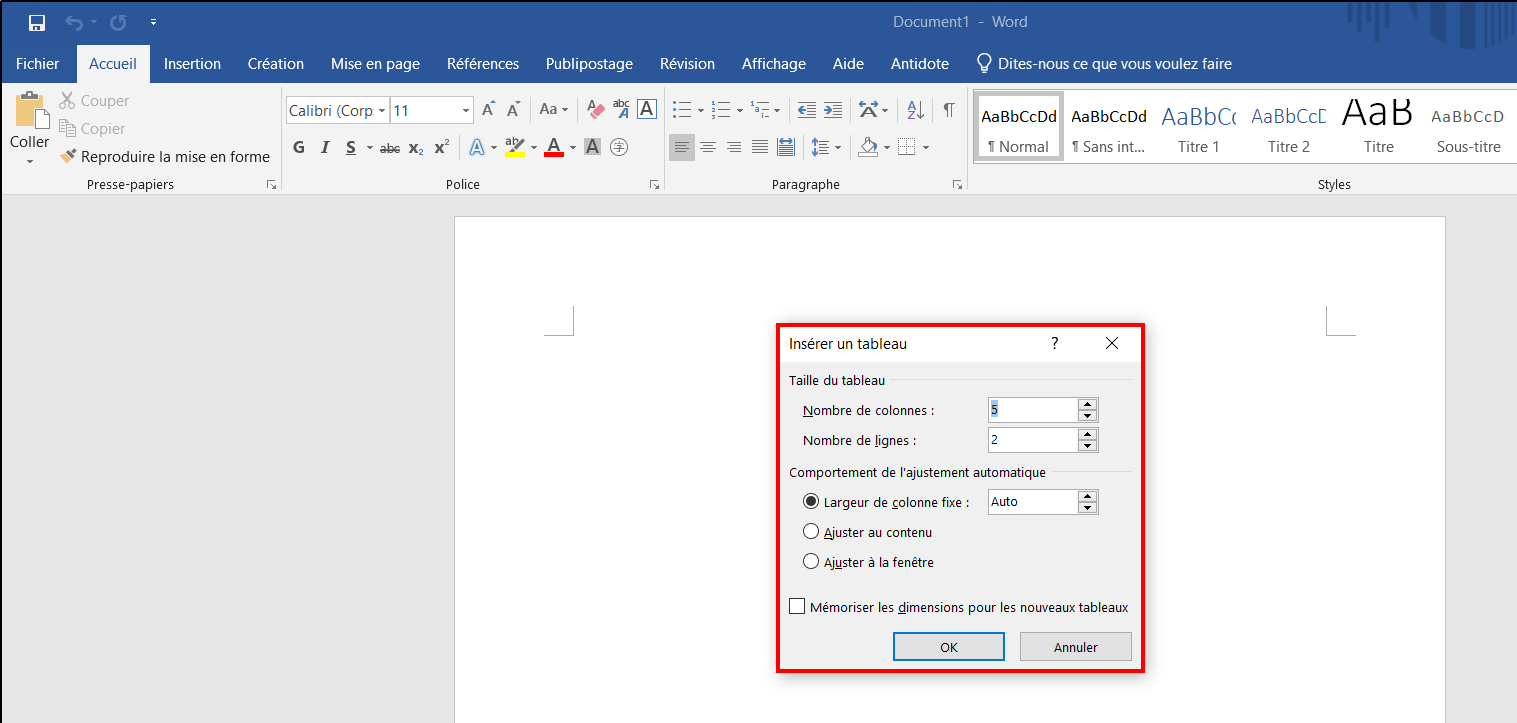Image resolution: width=1517 pixels, height=723 pixels.
Task: Switch to the Insertion tab
Action: (x=192, y=64)
